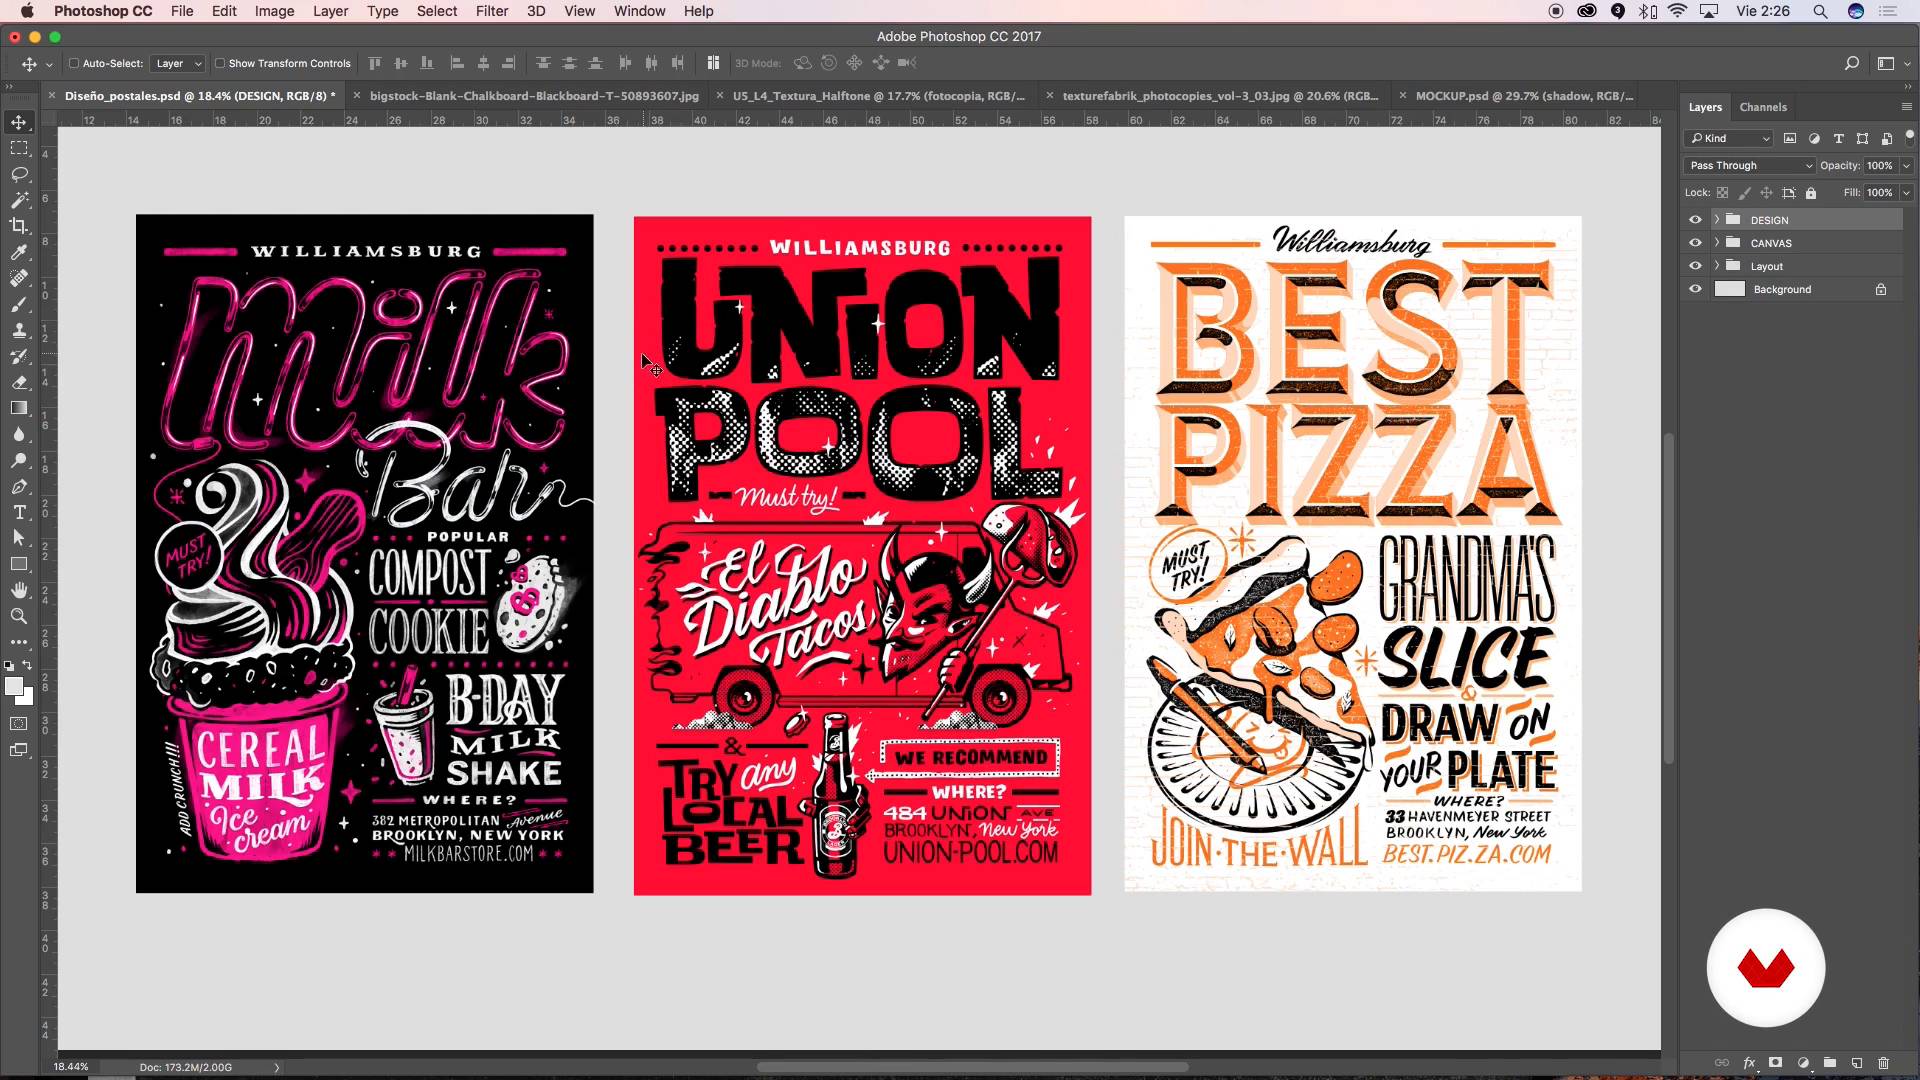Swap foreground and background colors
The image size is (1920, 1080).
(x=28, y=666)
